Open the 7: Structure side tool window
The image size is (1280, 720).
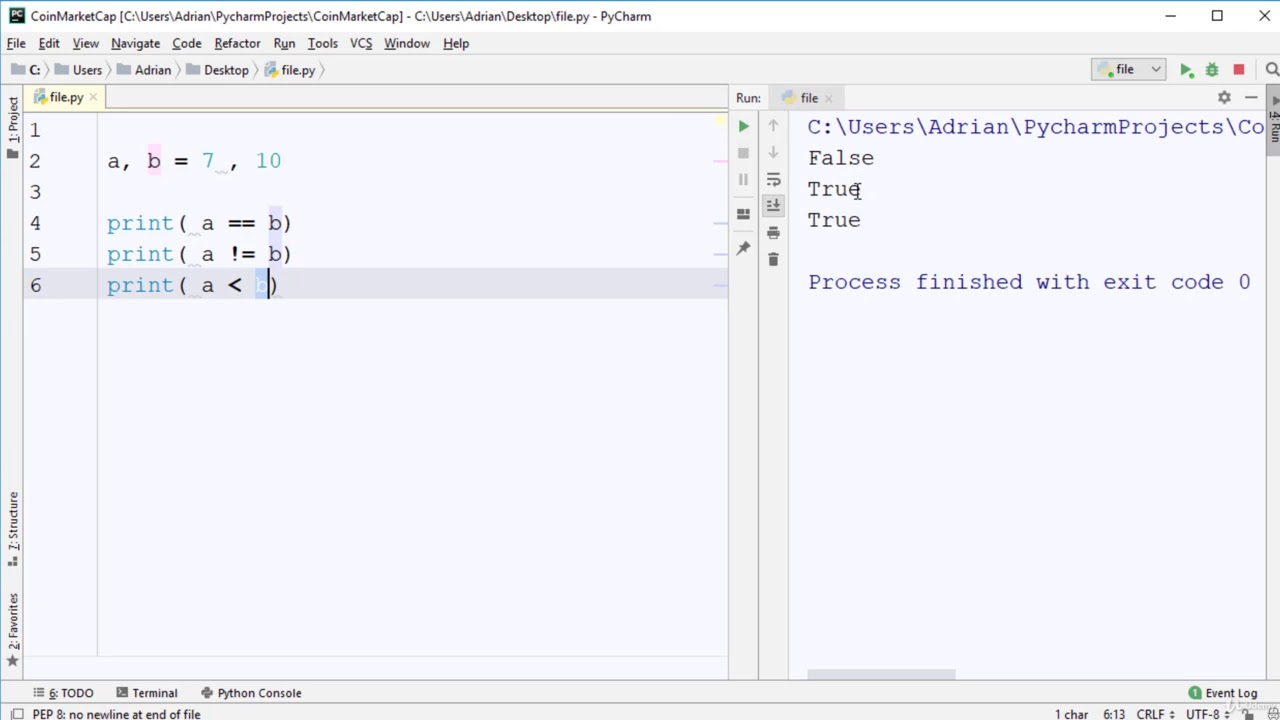click(x=13, y=530)
